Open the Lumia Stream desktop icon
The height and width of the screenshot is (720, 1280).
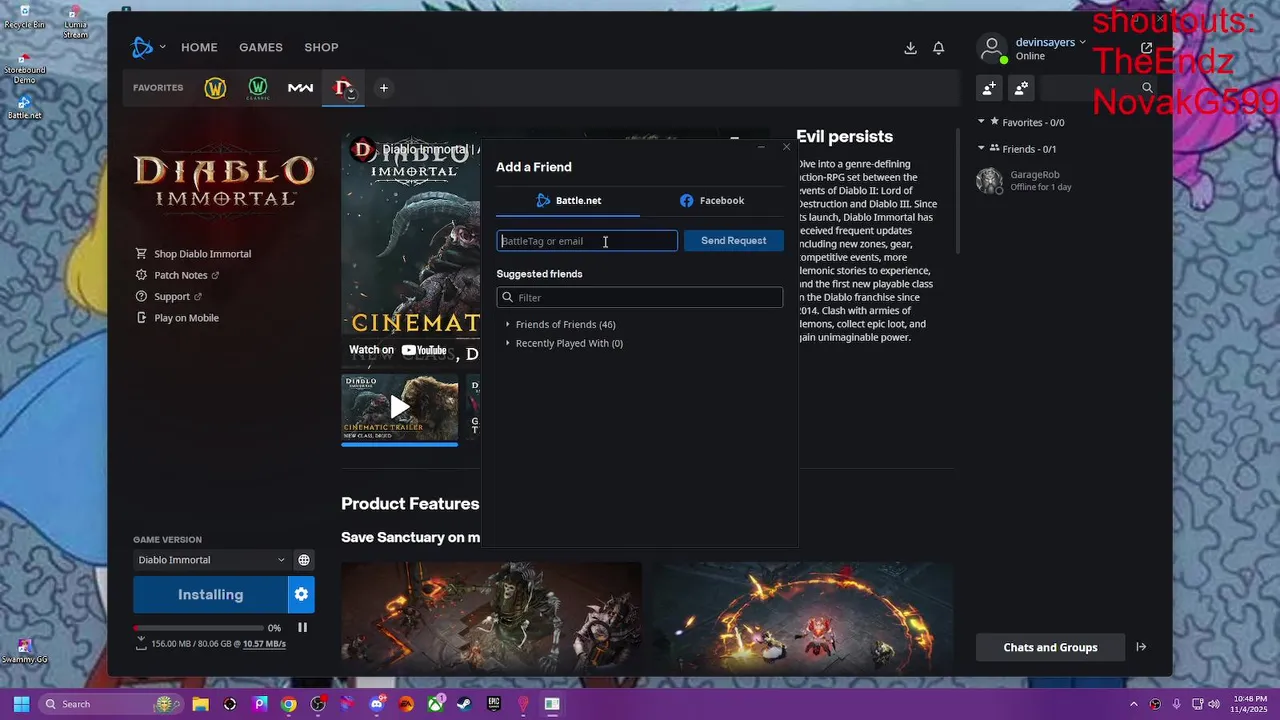[75, 21]
